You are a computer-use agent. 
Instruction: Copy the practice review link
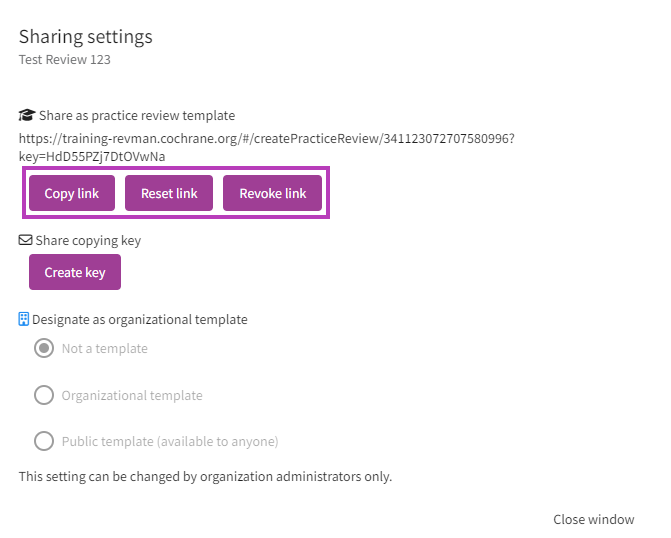(72, 193)
